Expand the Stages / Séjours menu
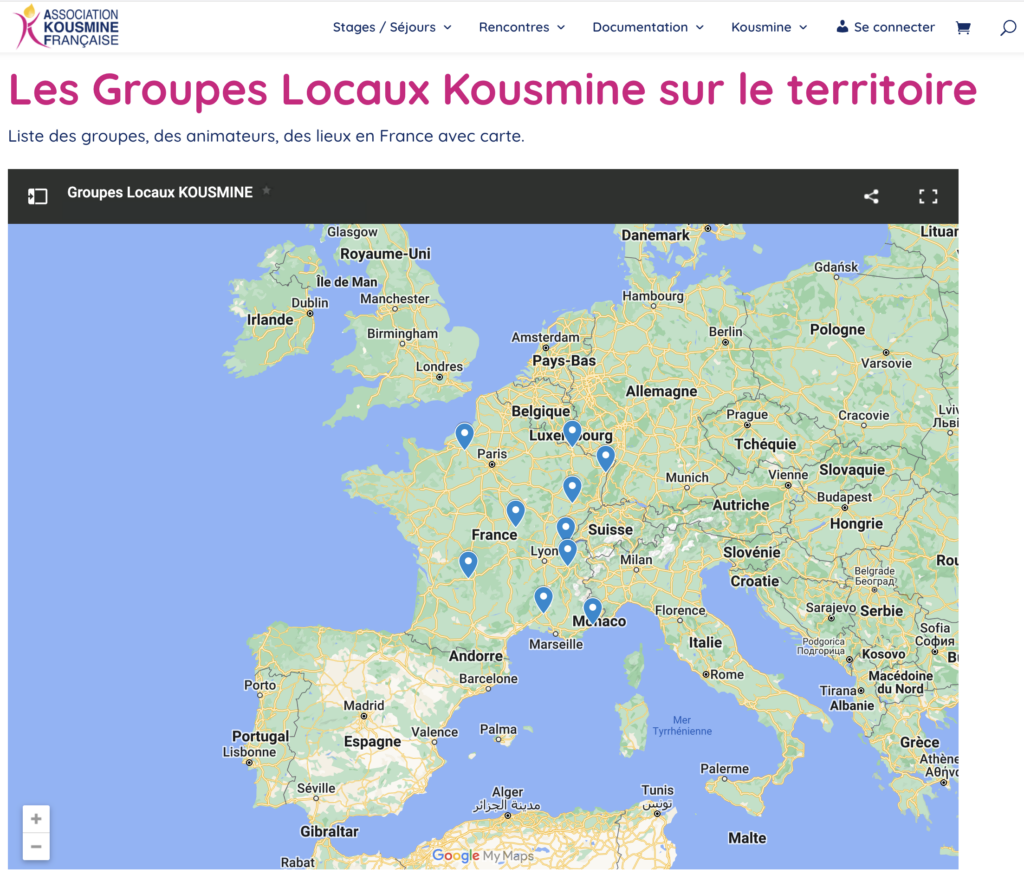This screenshot has width=1024, height=875. click(392, 27)
